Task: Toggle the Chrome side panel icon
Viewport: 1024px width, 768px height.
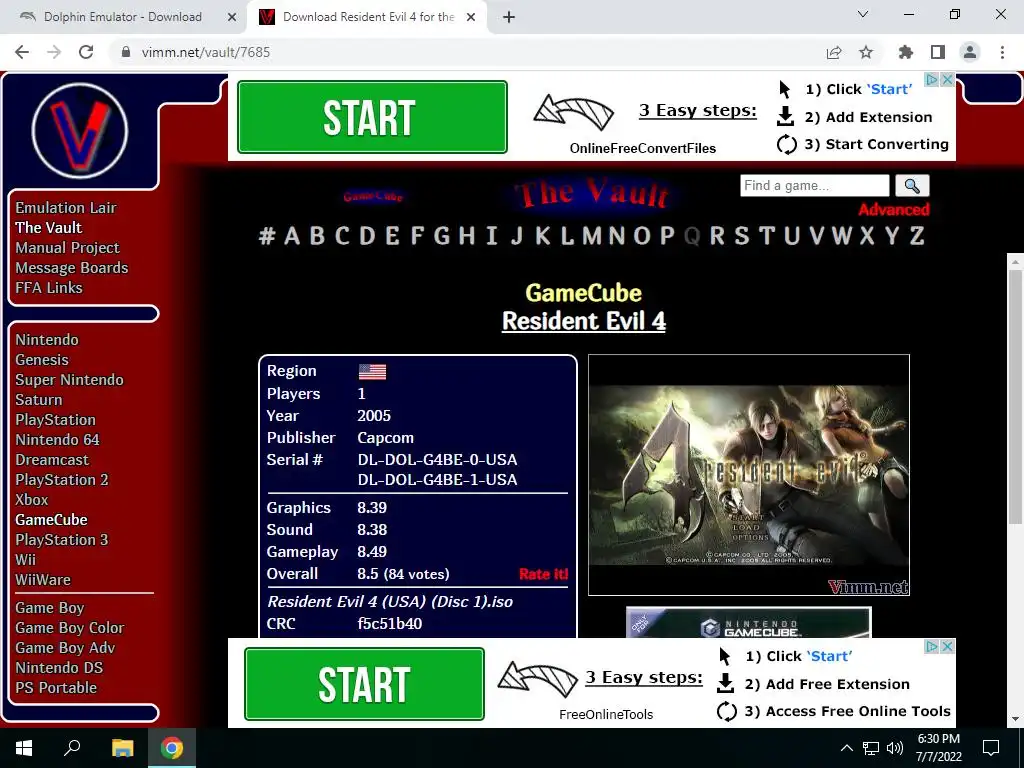Action: pyautogui.click(x=938, y=52)
